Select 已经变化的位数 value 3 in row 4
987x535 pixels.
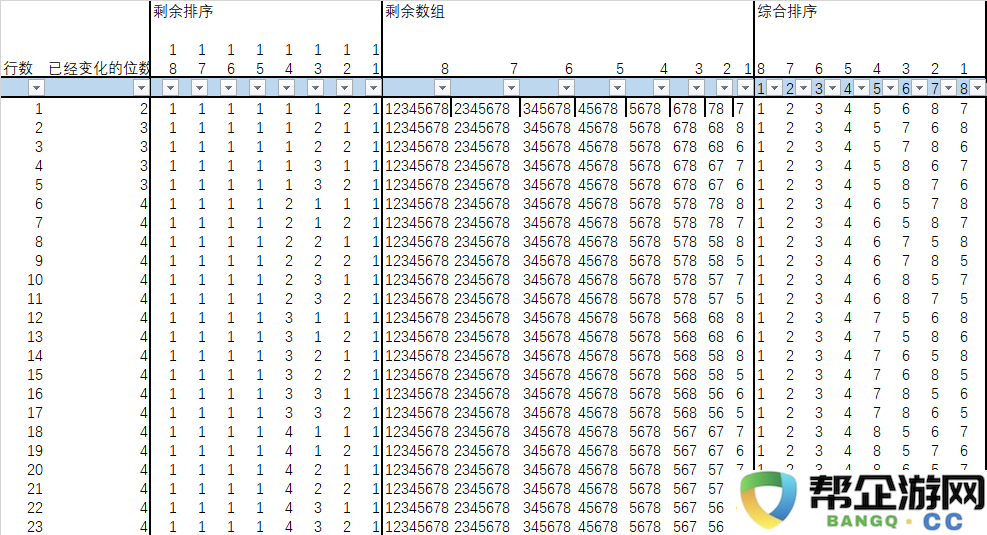(x=144, y=166)
